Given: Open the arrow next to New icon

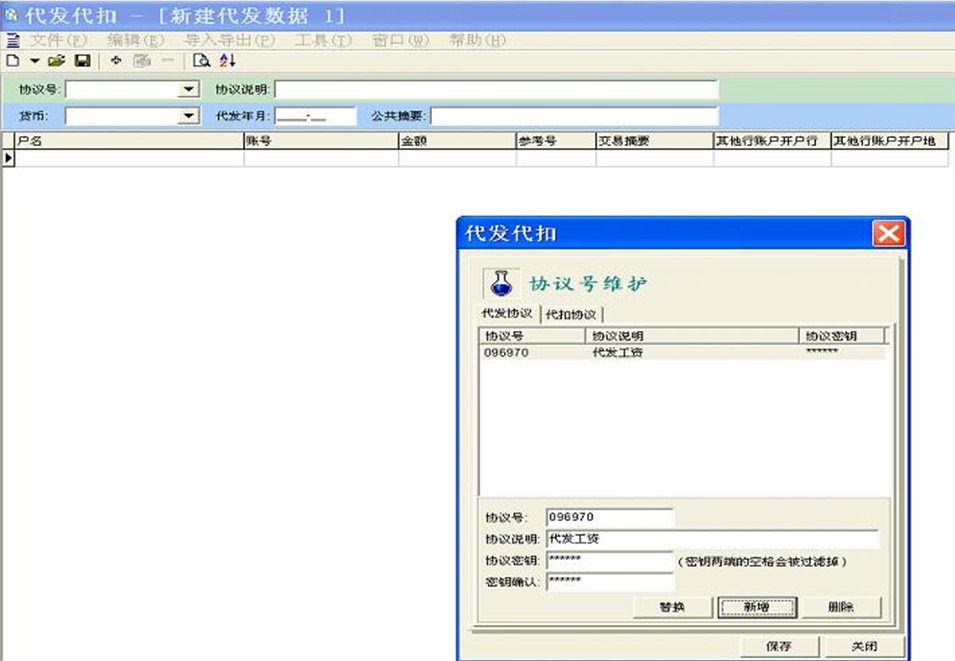Looking at the screenshot, I should pyautogui.click(x=34, y=61).
